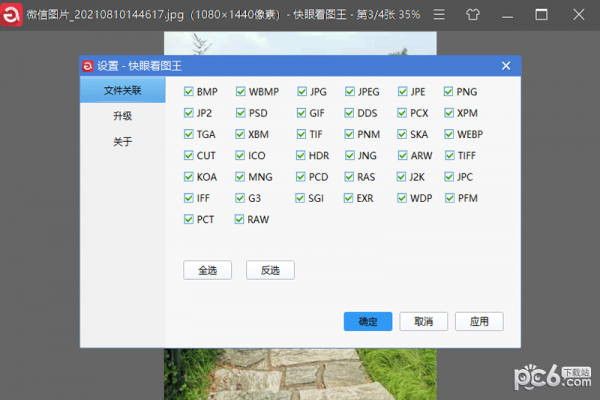Toggle the TIF checkbox

coord(301,134)
